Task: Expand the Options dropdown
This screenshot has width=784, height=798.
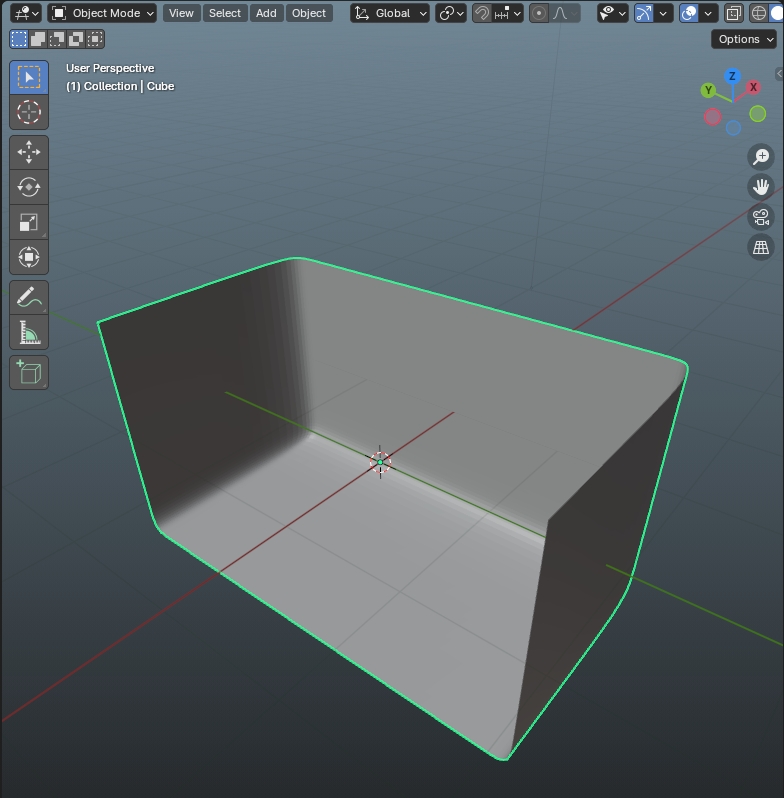Action: (x=744, y=39)
